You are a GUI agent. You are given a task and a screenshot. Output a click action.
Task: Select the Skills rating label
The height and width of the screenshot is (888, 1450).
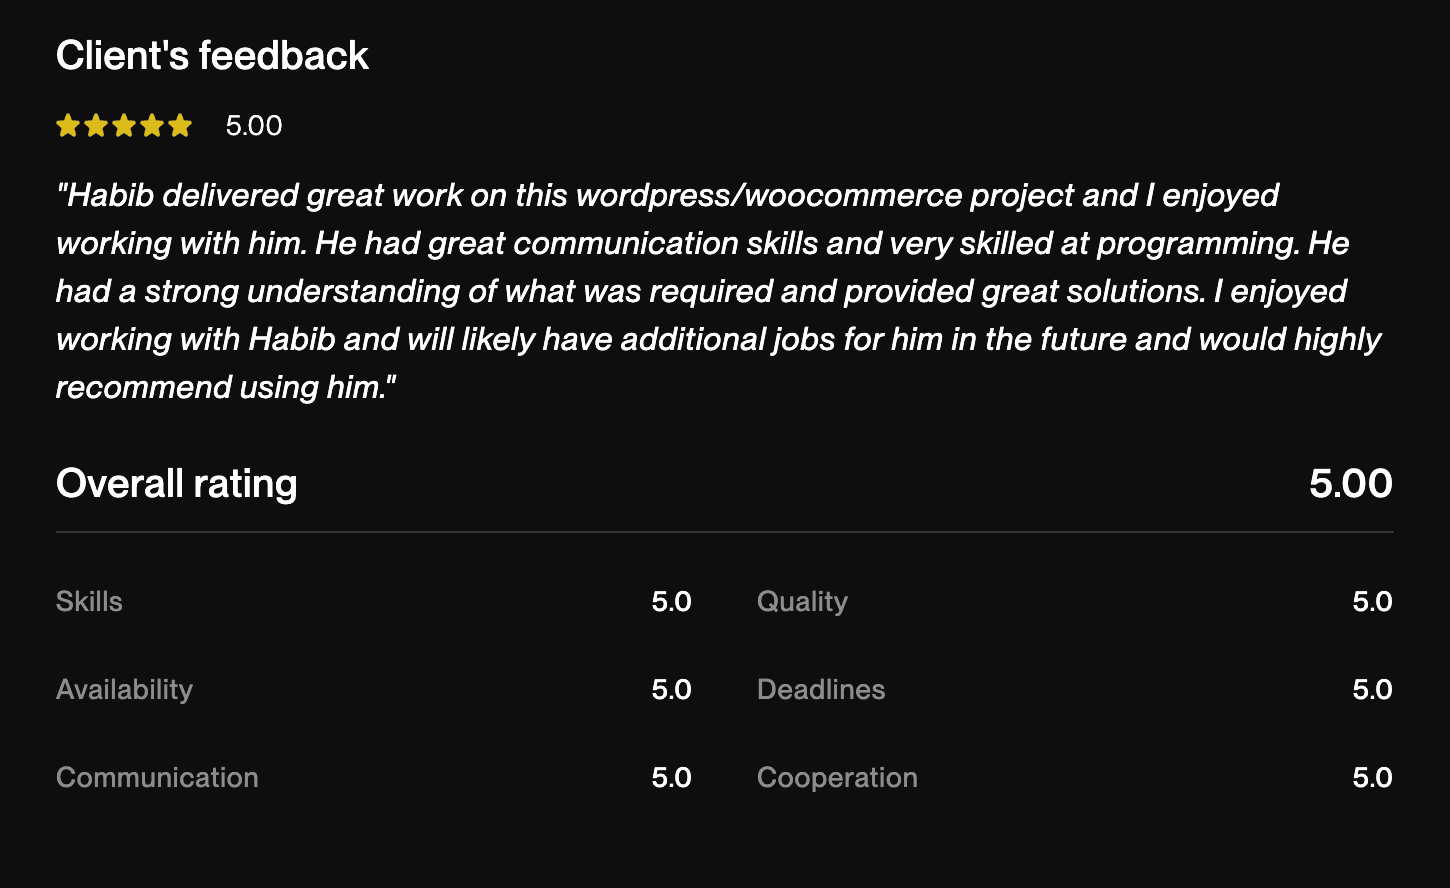point(89,602)
